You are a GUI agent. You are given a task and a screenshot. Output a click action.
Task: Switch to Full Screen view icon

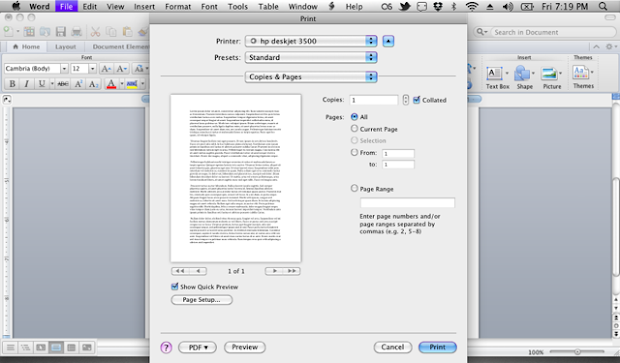click(x=87, y=348)
